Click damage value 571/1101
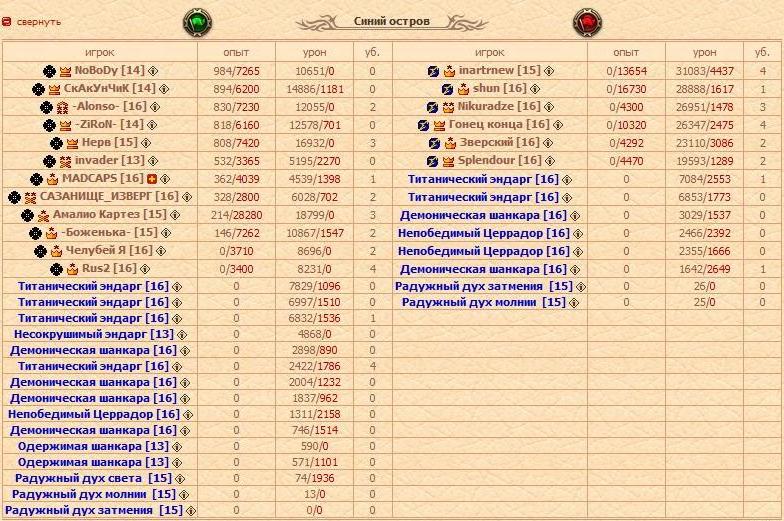The height and width of the screenshot is (521, 784). [314, 462]
